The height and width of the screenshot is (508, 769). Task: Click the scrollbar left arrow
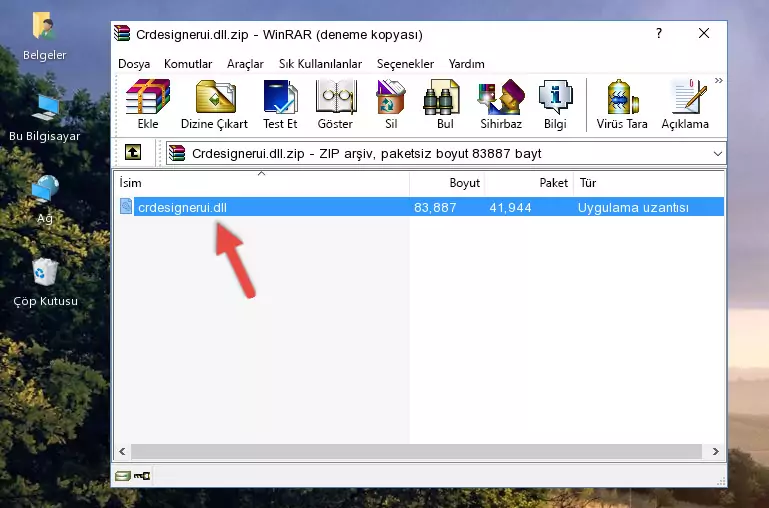click(x=123, y=451)
